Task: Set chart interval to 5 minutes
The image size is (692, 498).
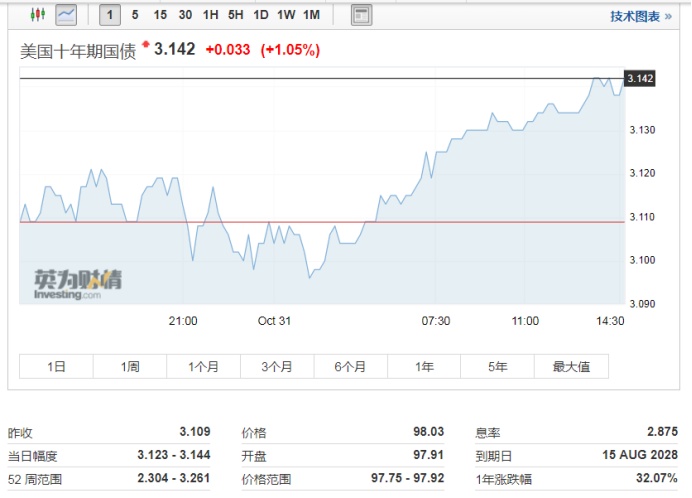Action: pos(135,15)
